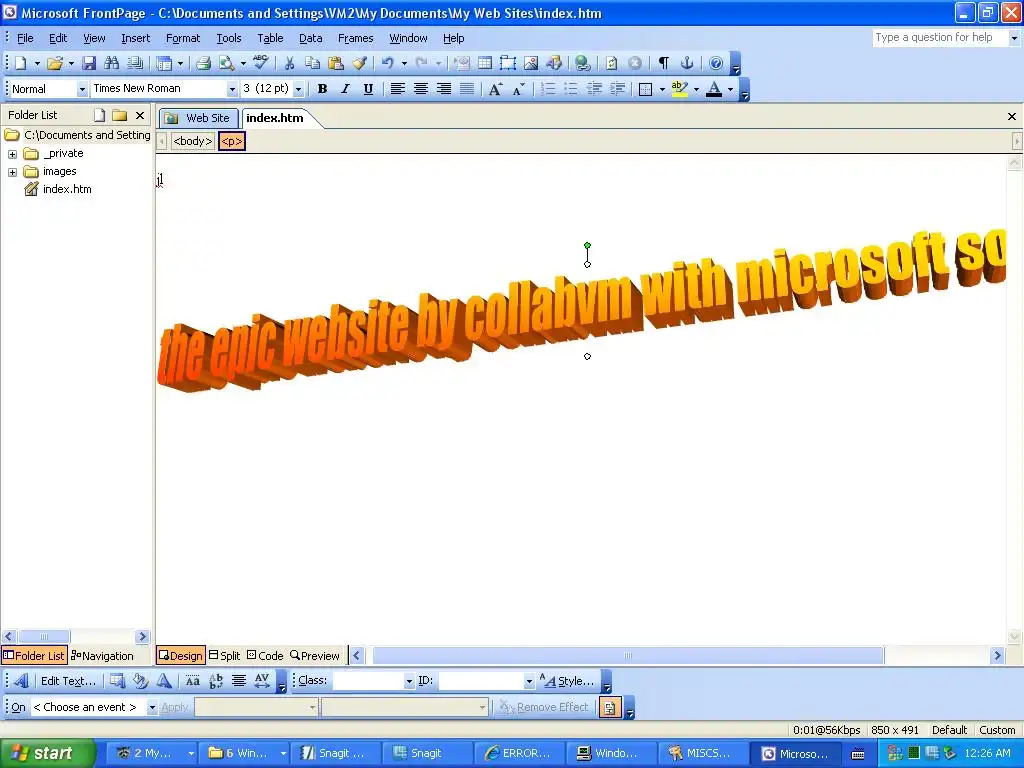Viewport: 1024px width, 768px height.
Task: Select the <body> quick tag
Action: (193, 141)
